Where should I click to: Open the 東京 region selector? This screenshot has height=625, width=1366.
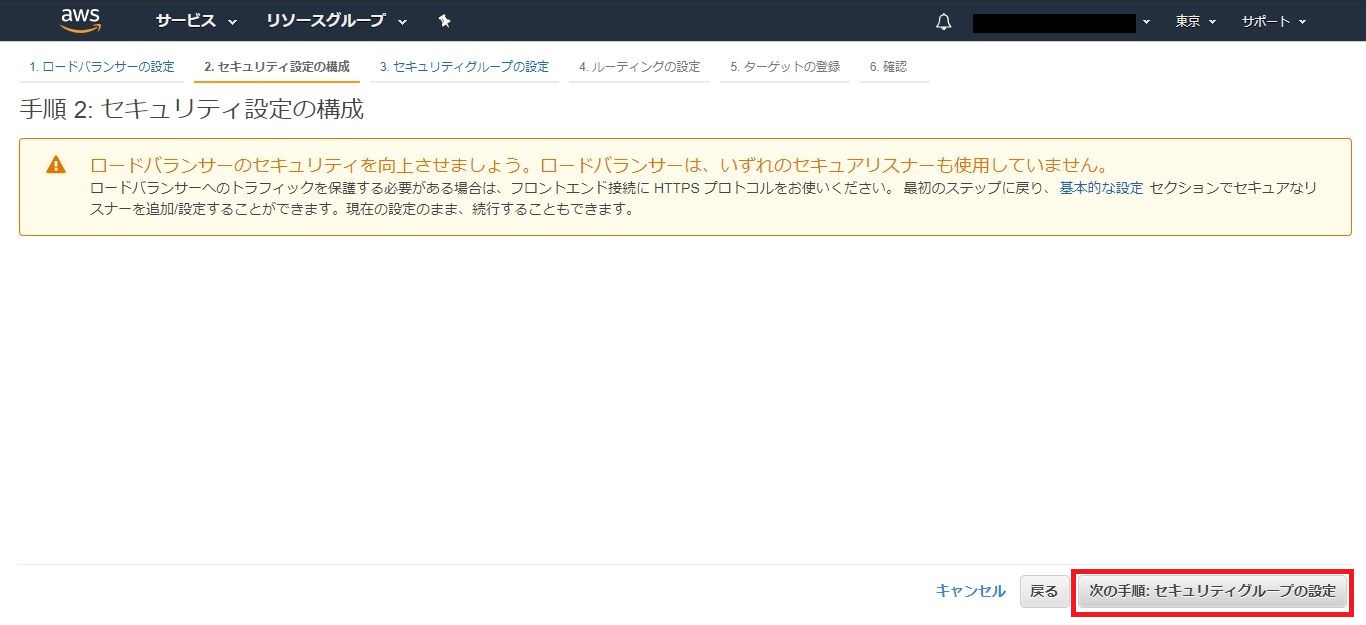(x=1196, y=21)
